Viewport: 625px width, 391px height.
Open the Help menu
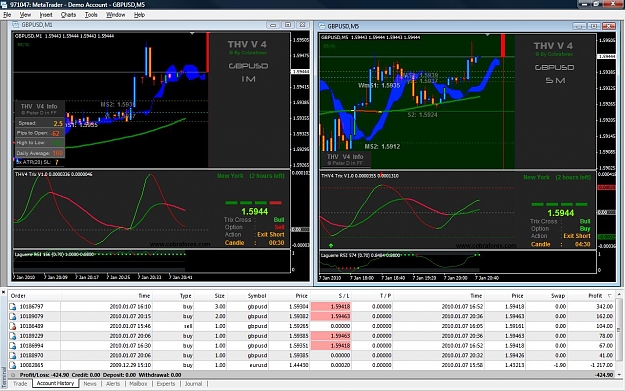coord(139,15)
